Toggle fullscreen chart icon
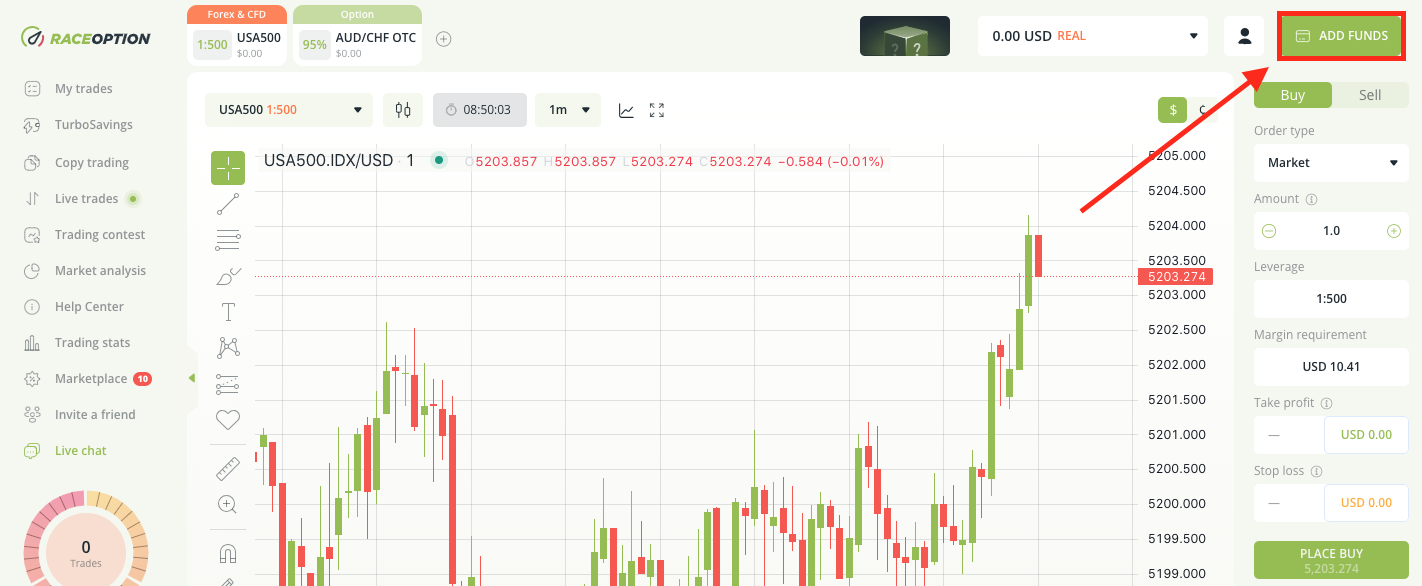 (657, 110)
